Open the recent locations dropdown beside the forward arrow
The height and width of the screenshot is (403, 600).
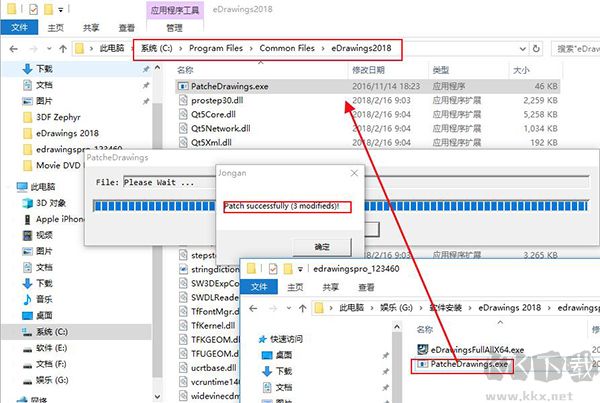click(x=49, y=49)
